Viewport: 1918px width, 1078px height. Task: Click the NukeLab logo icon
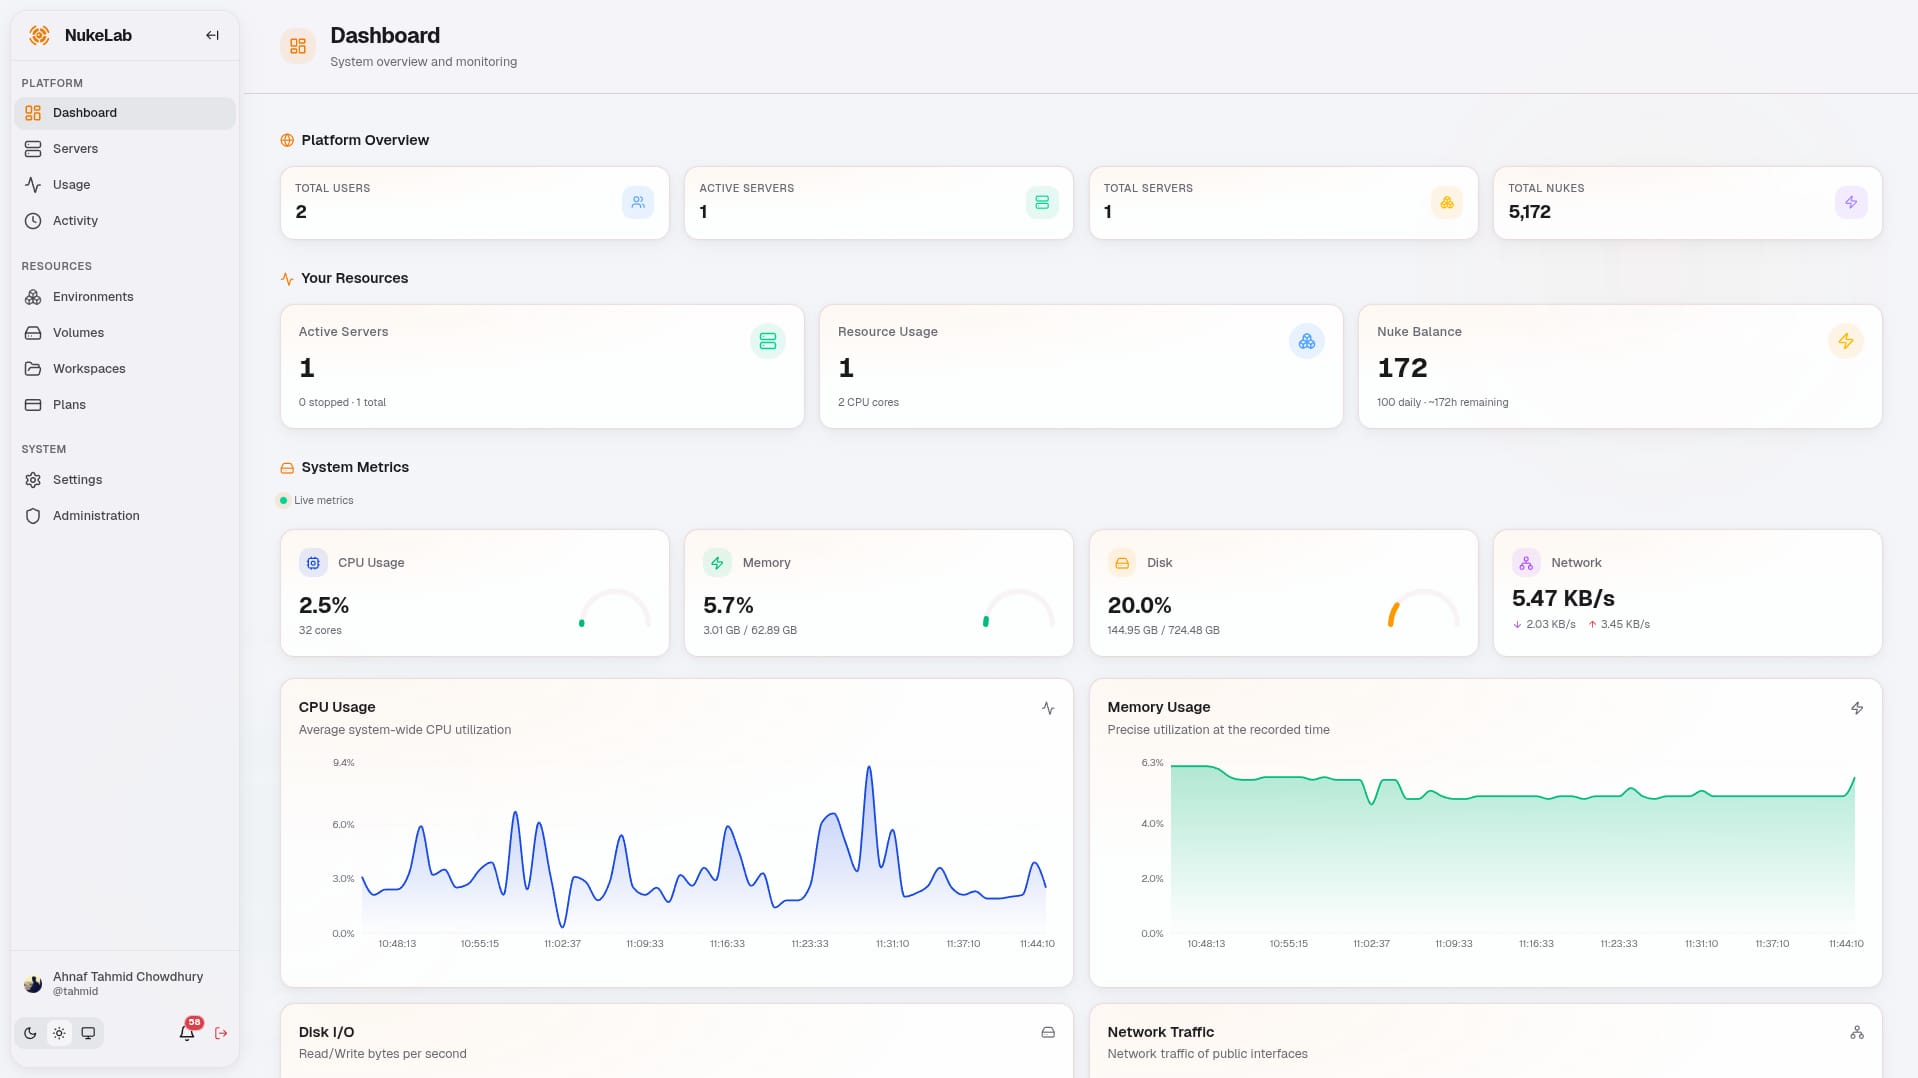point(39,35)
